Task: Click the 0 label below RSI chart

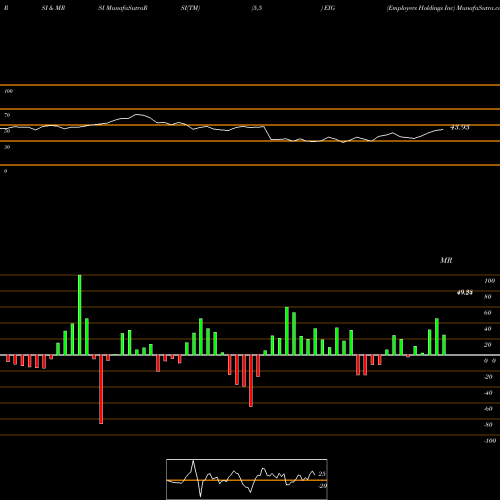Action: 5,171
